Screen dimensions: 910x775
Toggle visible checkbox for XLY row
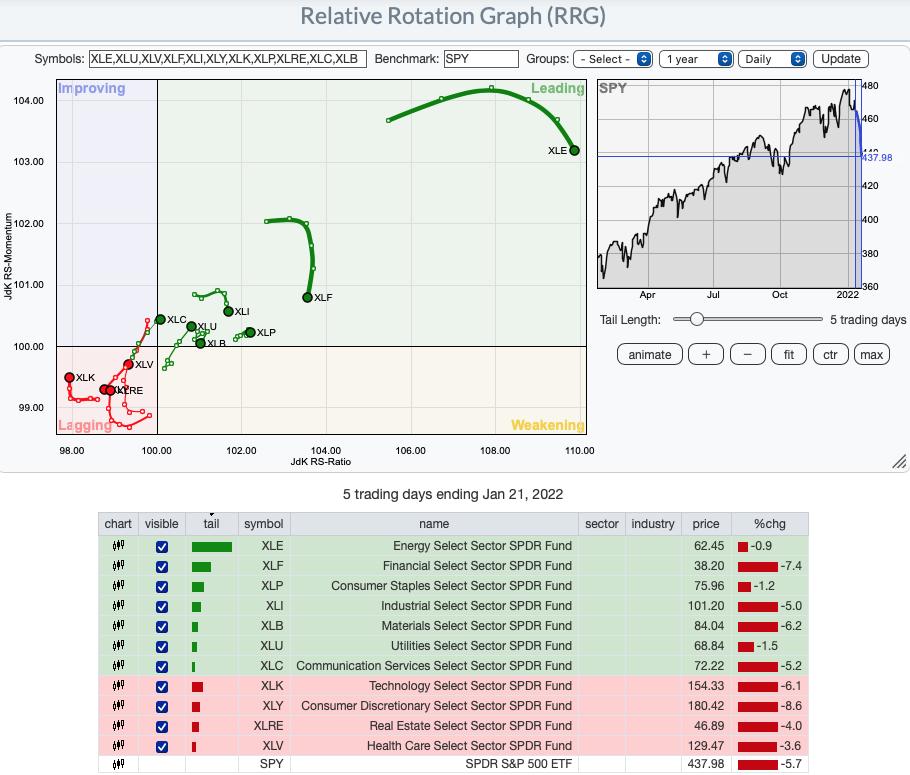coord(162,707)
